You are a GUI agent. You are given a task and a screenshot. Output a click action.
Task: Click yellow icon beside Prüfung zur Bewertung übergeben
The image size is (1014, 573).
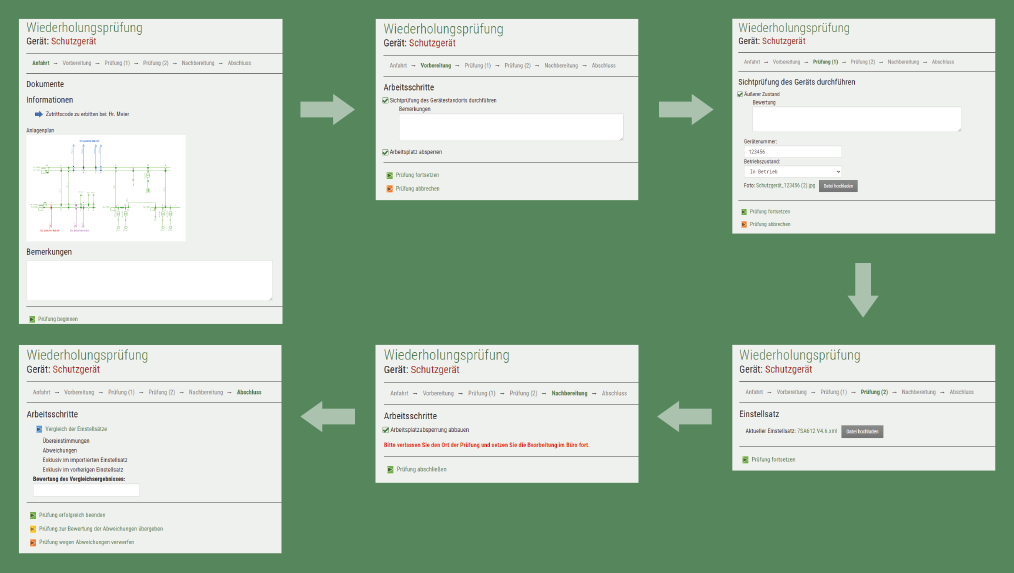tap(33, 528)
